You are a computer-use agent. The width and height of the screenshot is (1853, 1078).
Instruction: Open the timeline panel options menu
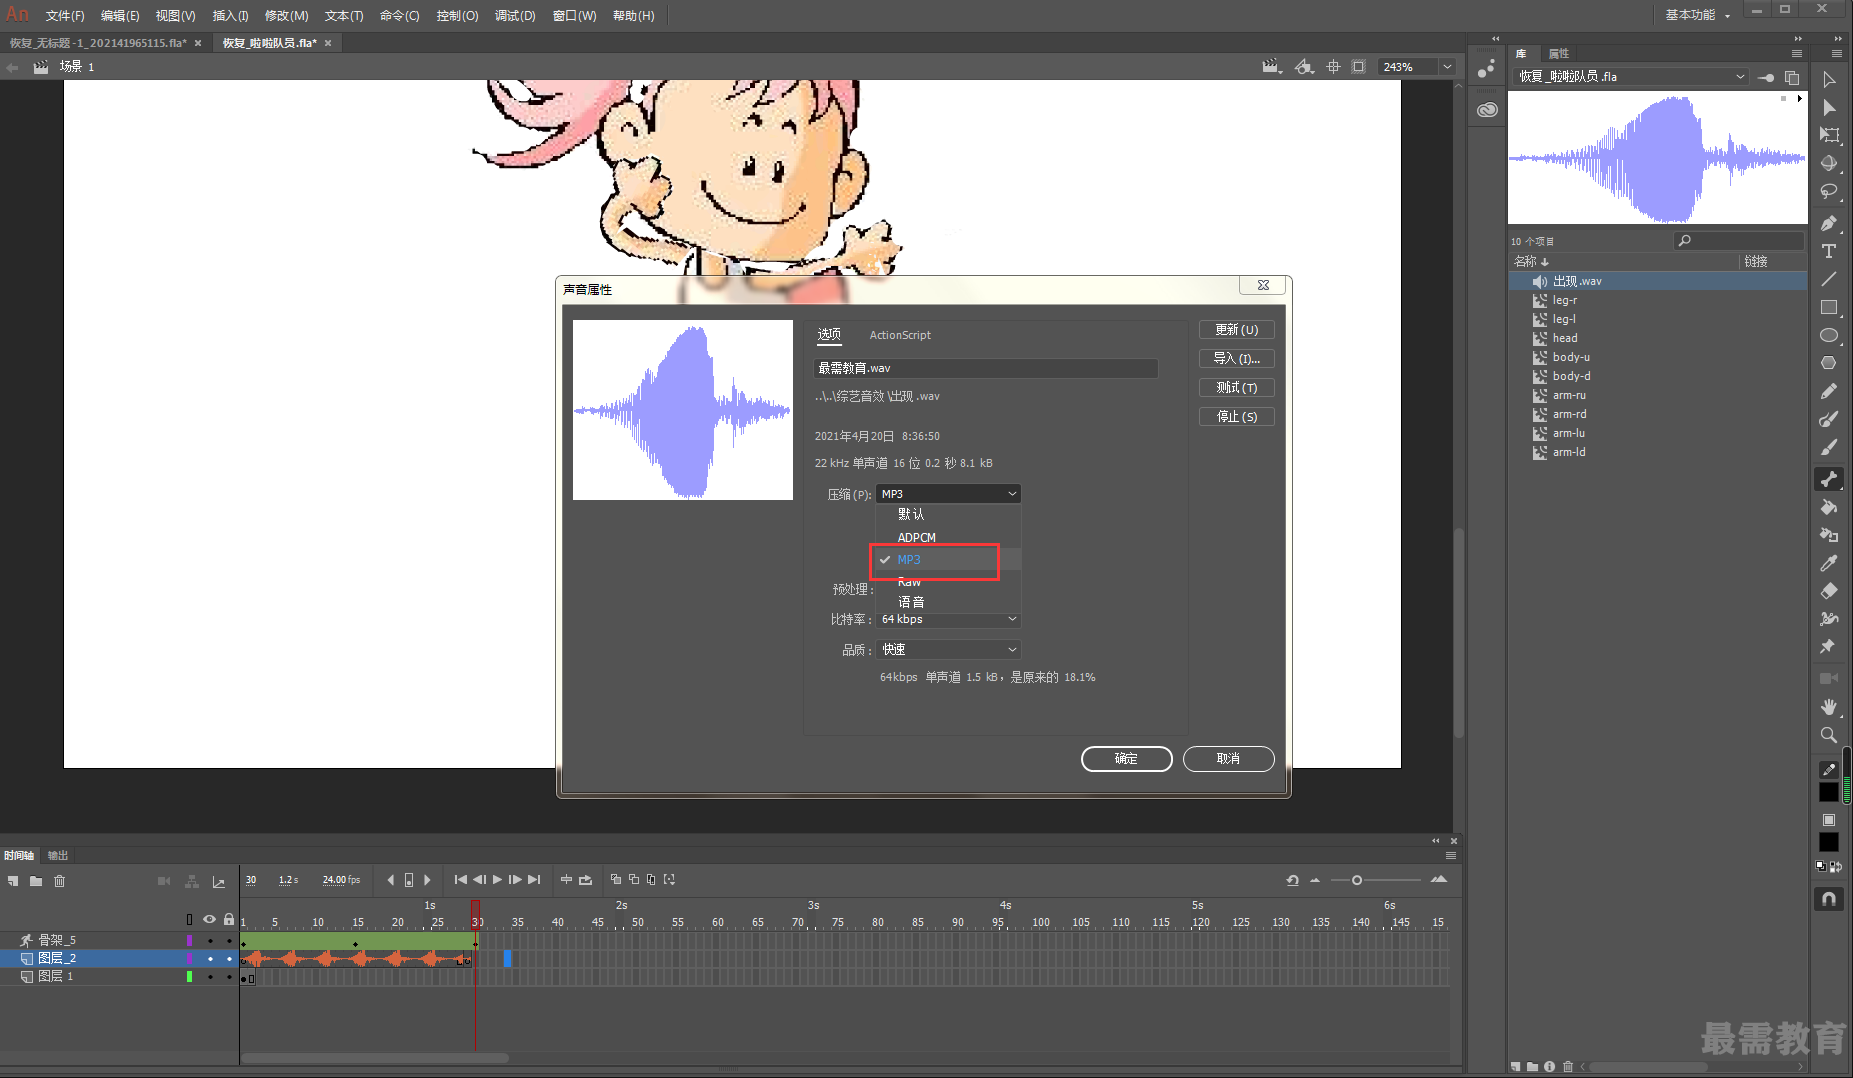pyautogui.click(x=1451, y=856)
